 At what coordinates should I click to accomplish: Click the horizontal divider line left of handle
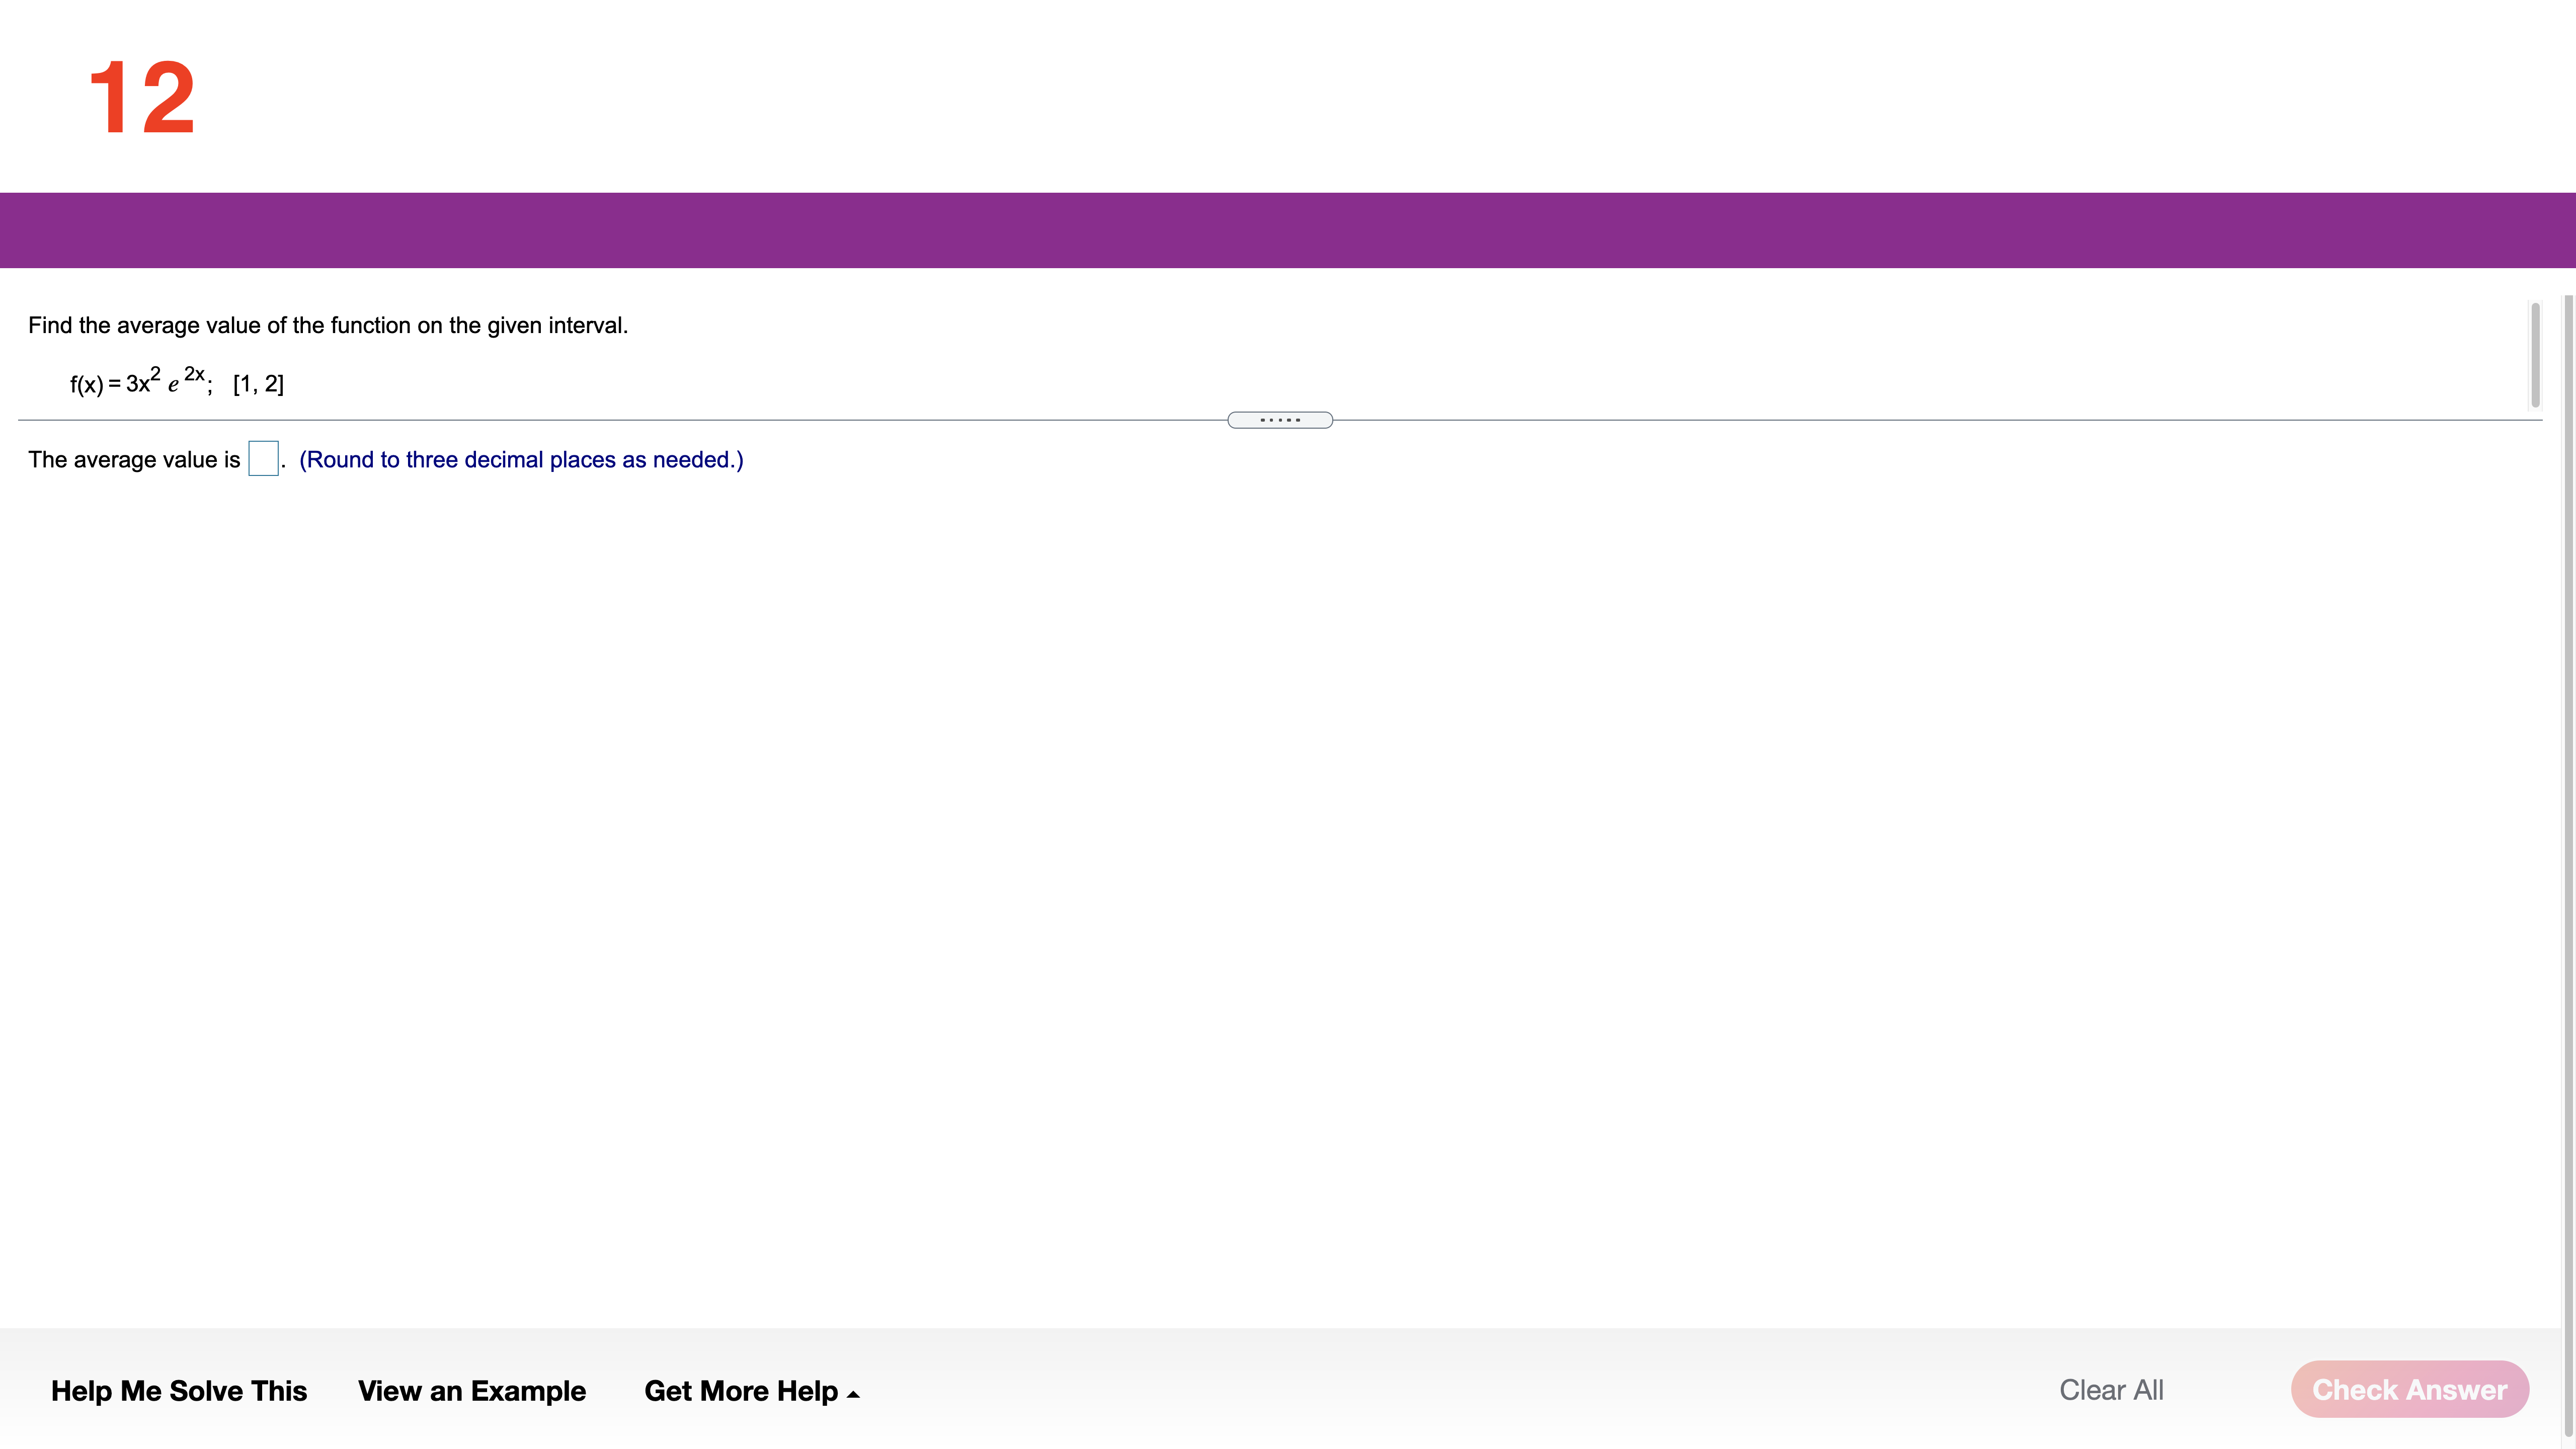[x=620, y=420]
